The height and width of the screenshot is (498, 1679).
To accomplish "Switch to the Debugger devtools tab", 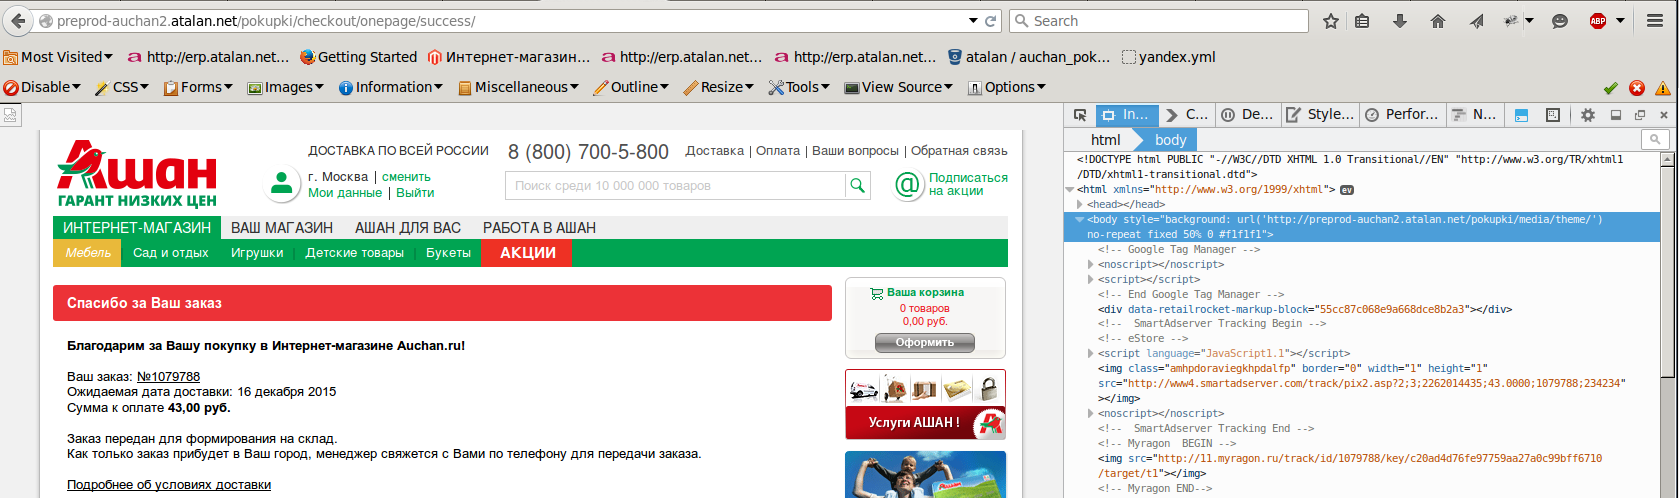I will [x=1247, y=115].
